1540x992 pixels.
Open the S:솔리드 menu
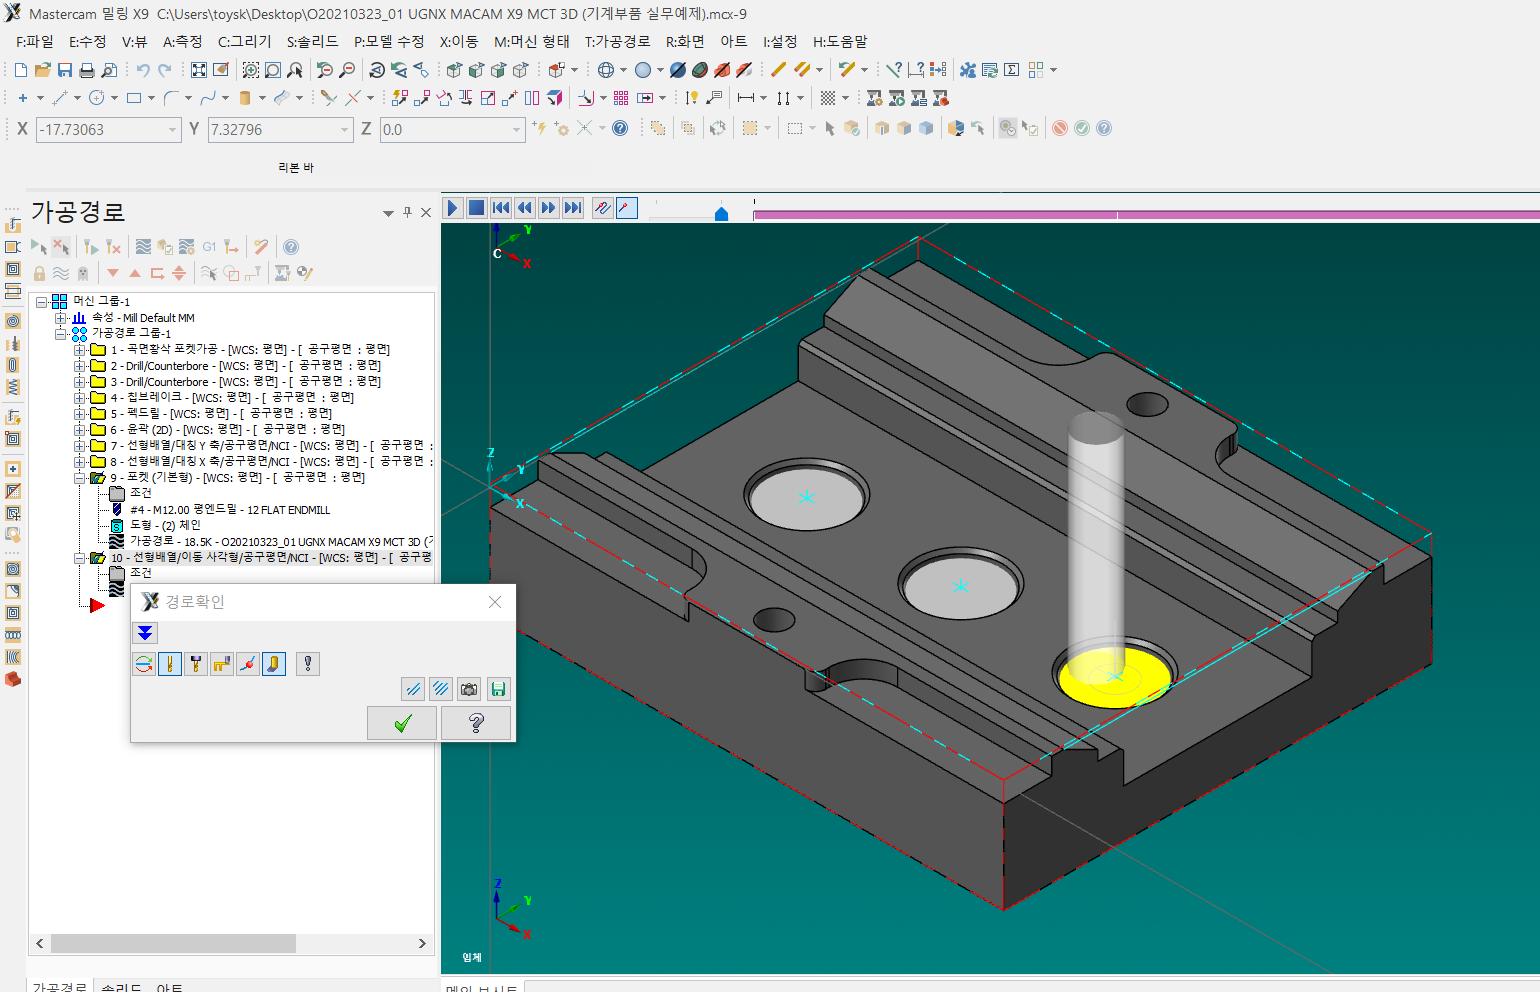313,41
